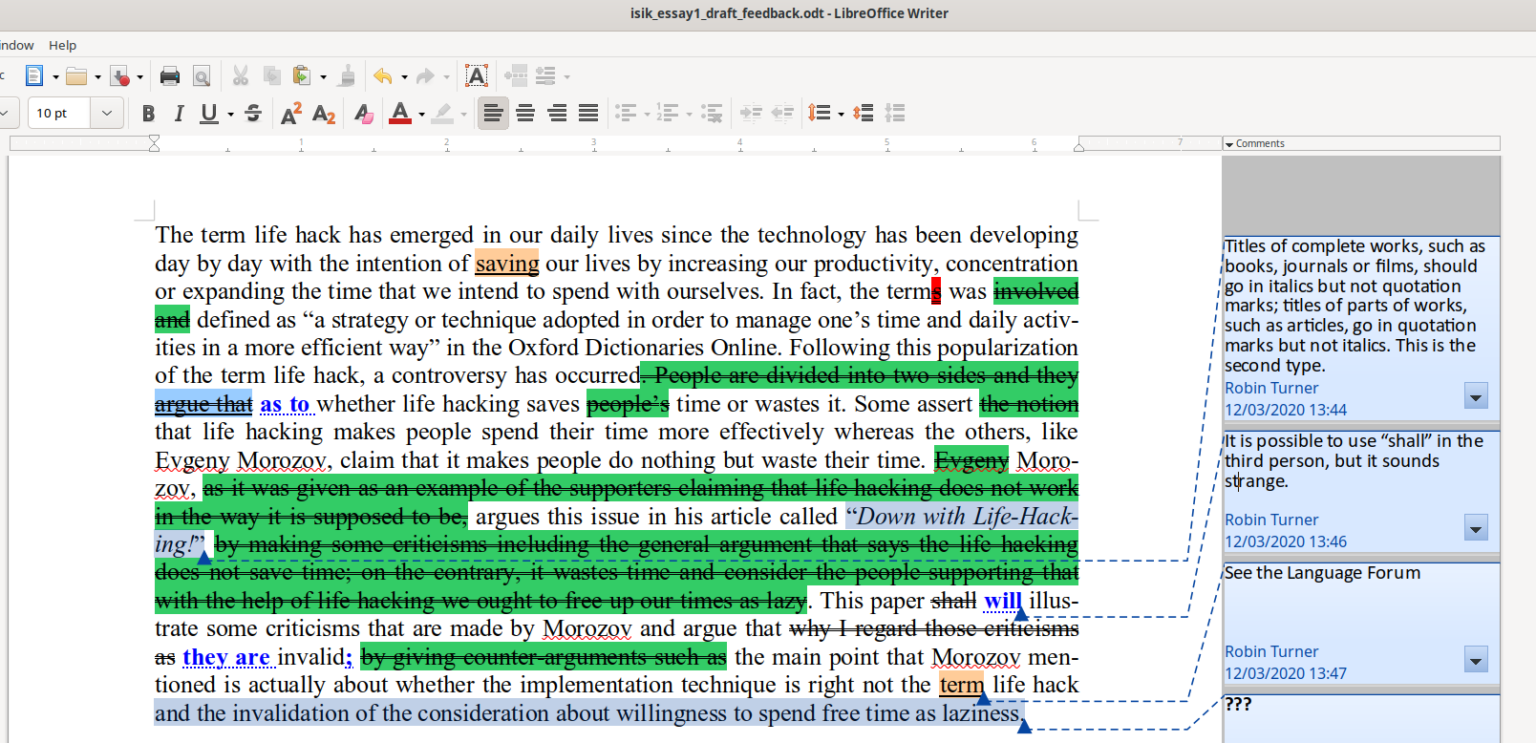Image resolution: width=1536 pixels, height=743 pixels.
Task: Open the Window menu
Action: pyautogui.click(x=15, y=45)
